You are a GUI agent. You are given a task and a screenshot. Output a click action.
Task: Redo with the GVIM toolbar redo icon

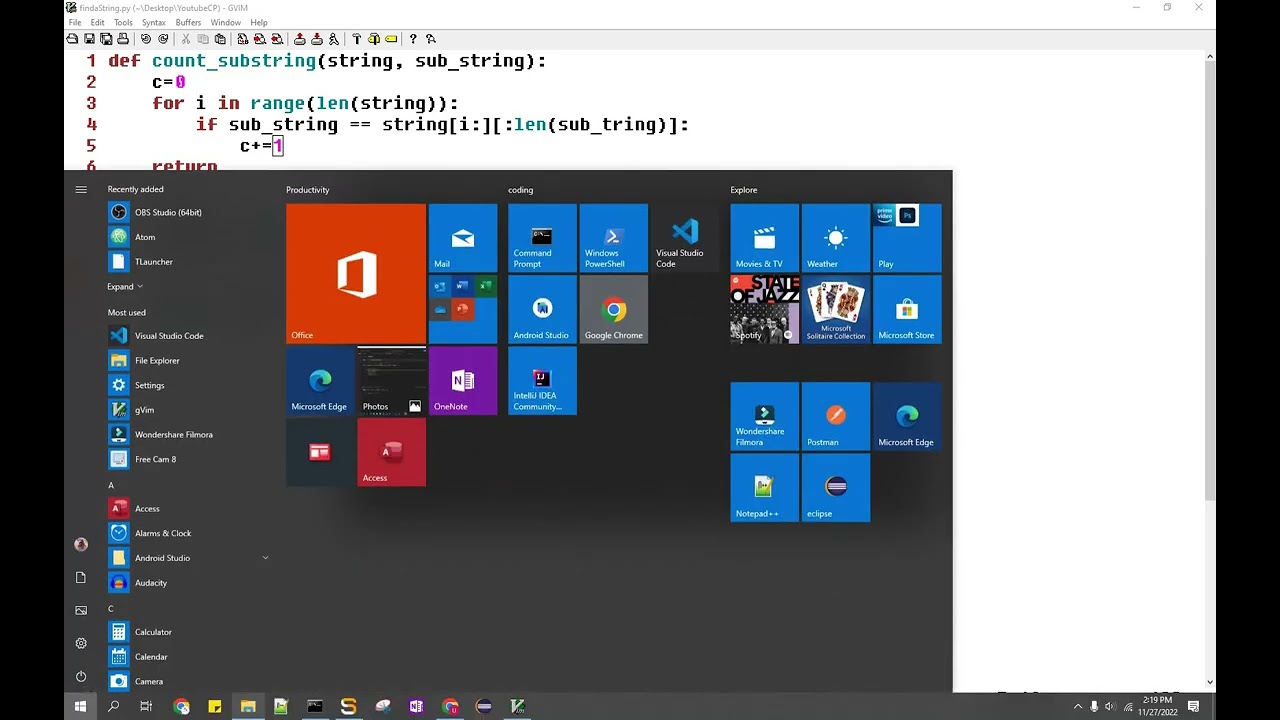[163, 39]
